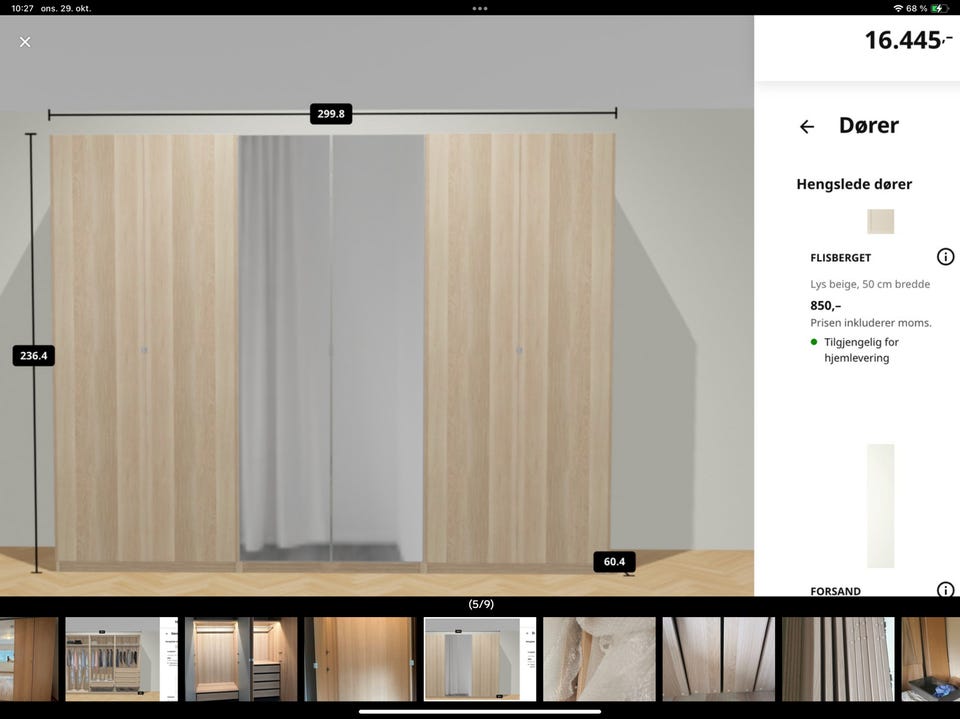Tap the battery indicator in status bar
The height and width of the screenshot is (719, 960).
point(939,9)
